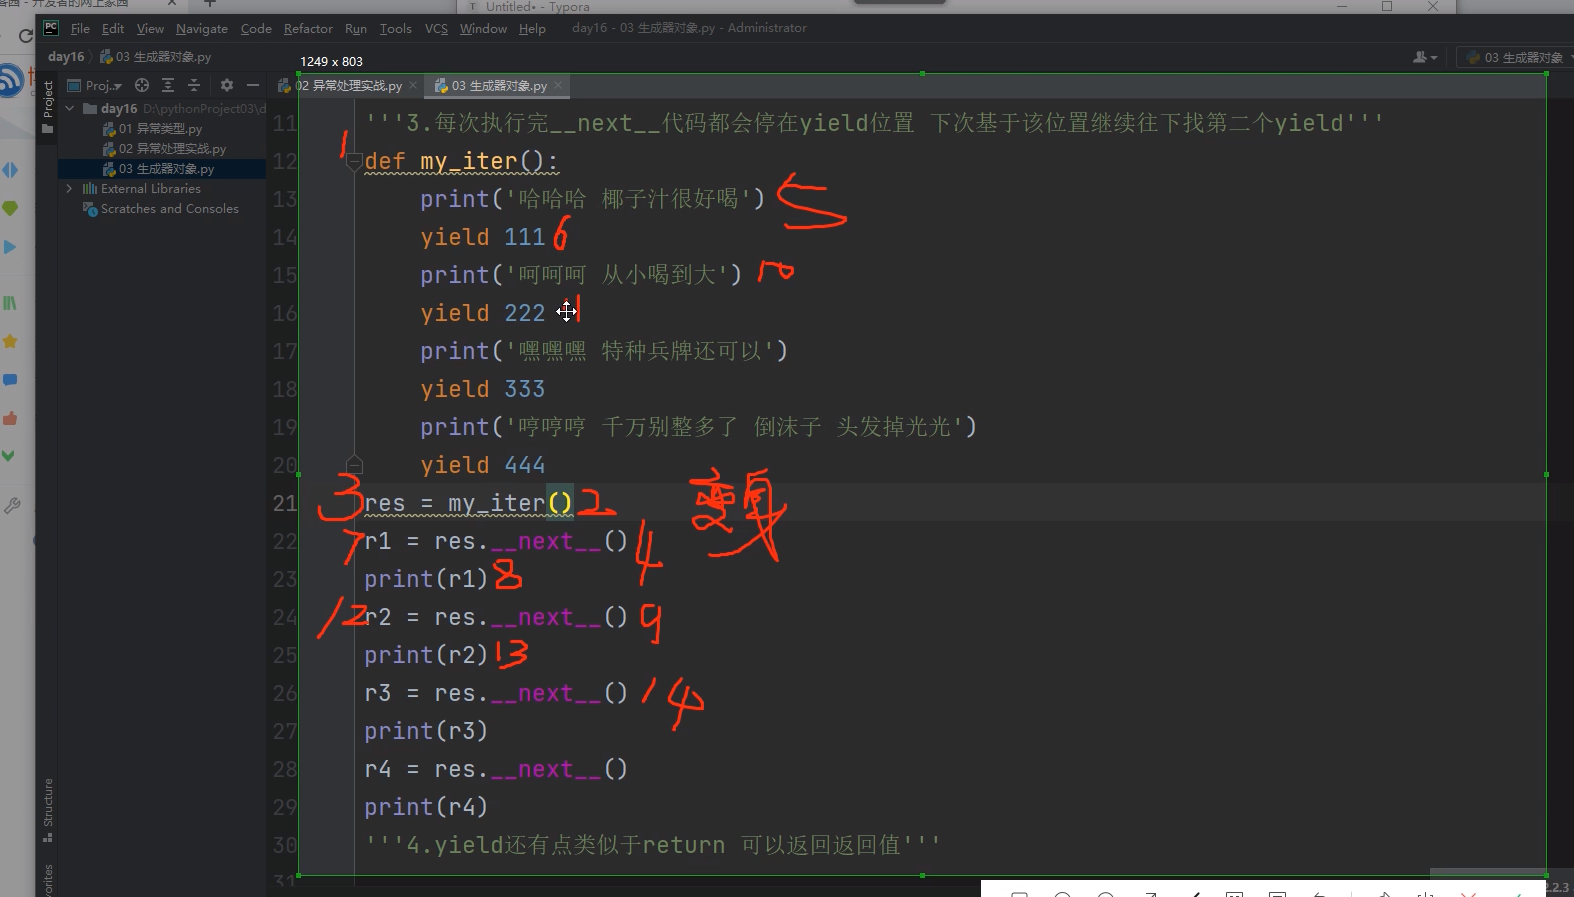
Task: Open the View menu
Action: click(x=150, y=29)
